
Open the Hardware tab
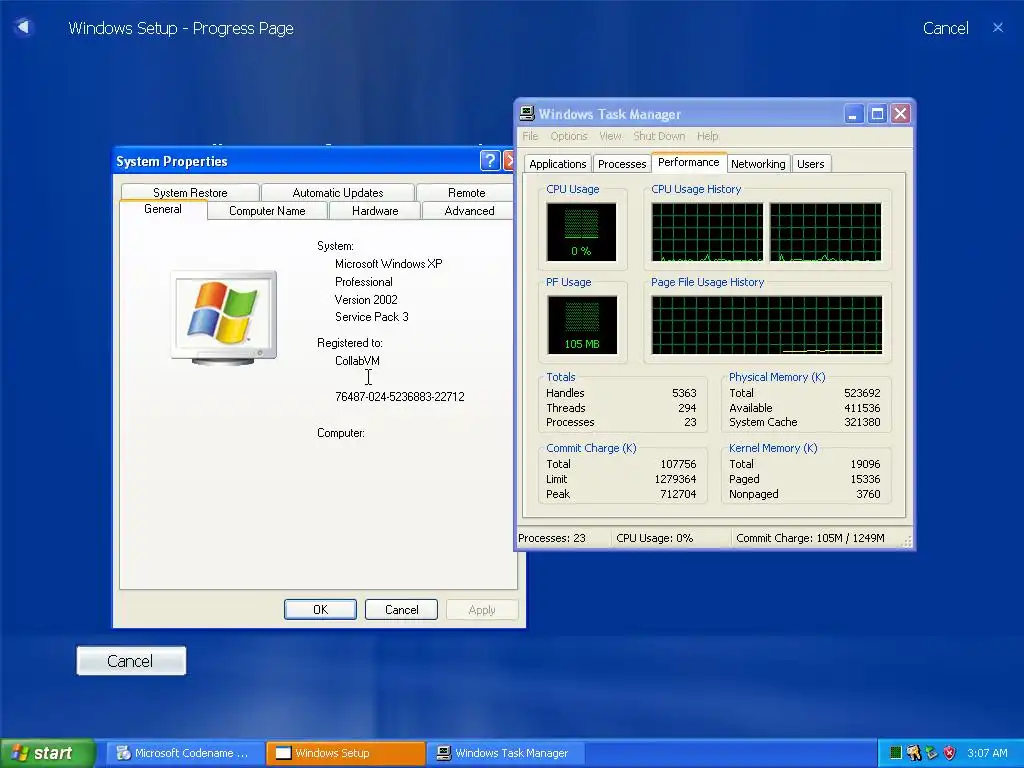375,211
